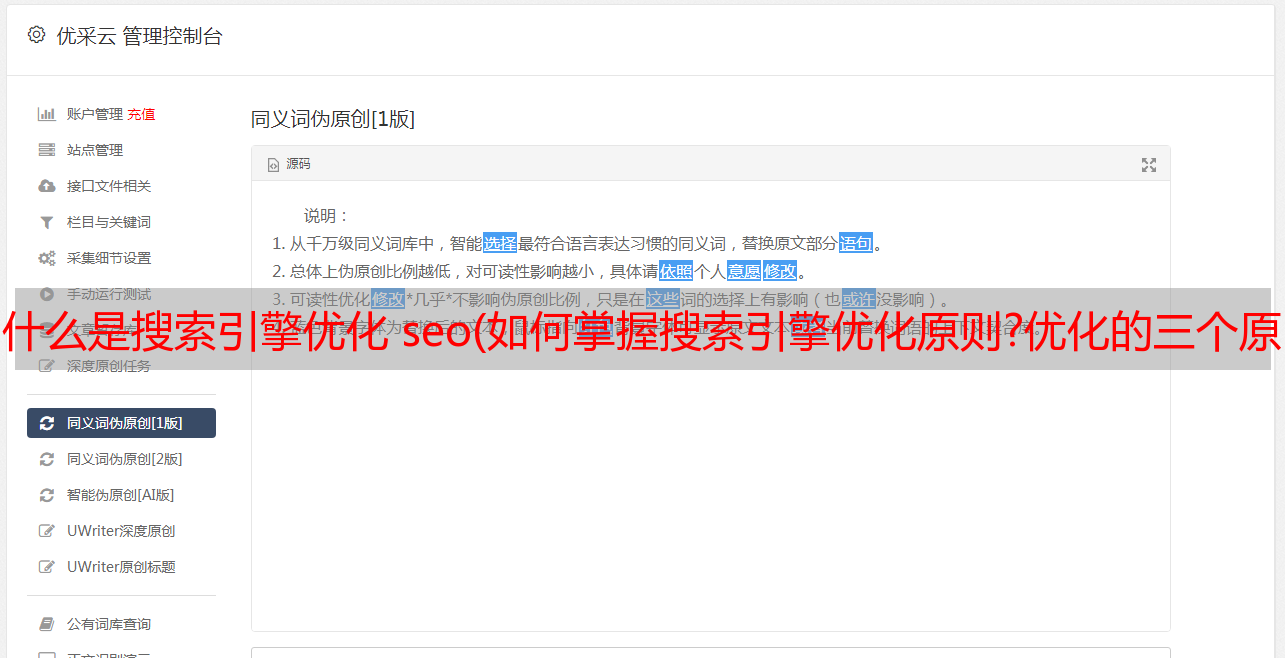Viewport: 1285px width, 658px height.
Task: Open 同义词伪原创[1版] menu item
Action: click(x=121, y=423)
